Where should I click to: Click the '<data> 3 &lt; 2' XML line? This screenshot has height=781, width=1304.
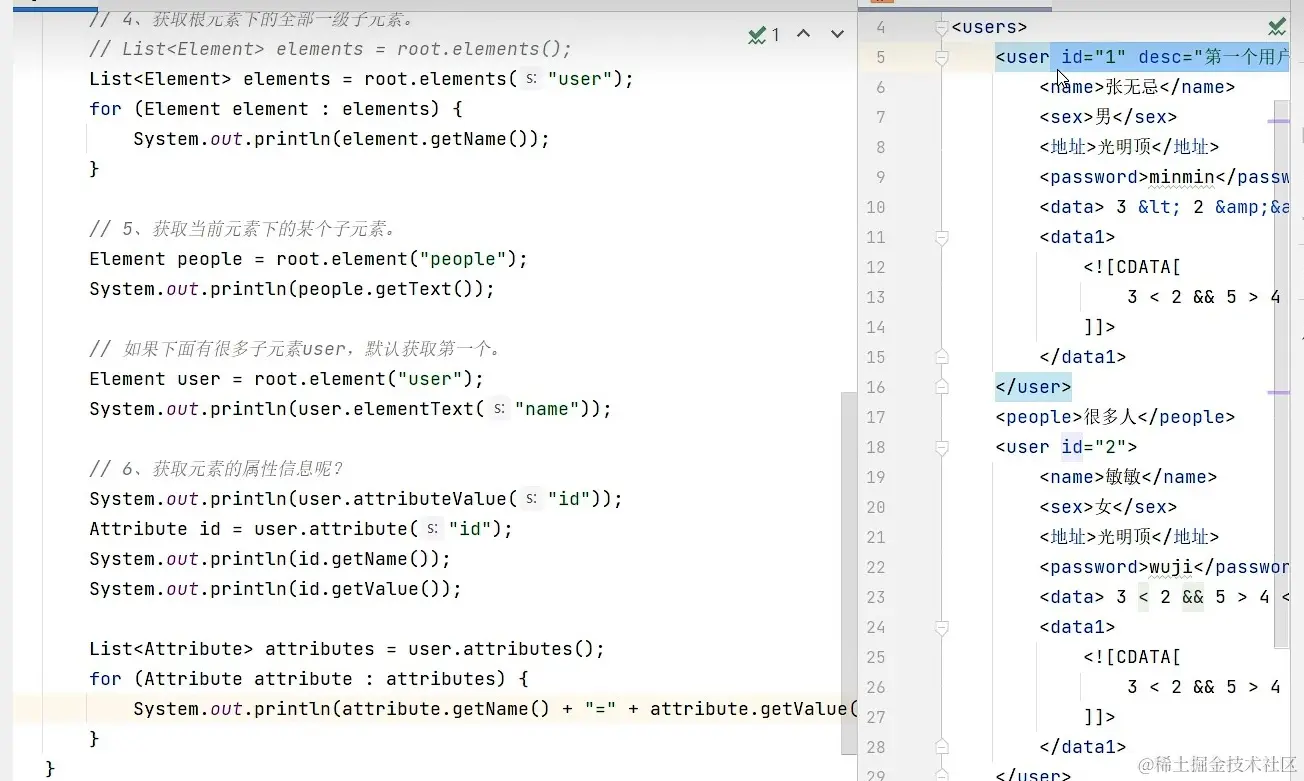coord(1164,207)
